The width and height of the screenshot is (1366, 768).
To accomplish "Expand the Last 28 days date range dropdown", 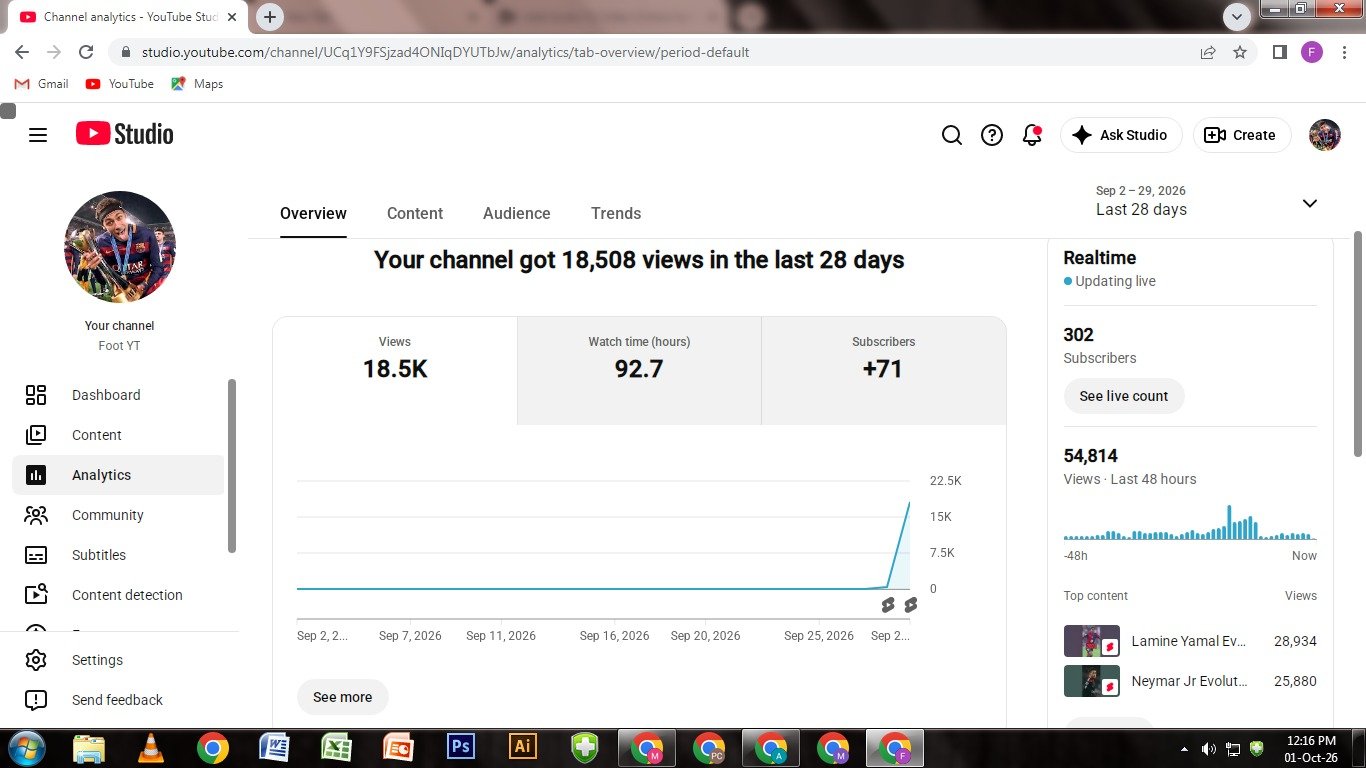I will 1208,201.
